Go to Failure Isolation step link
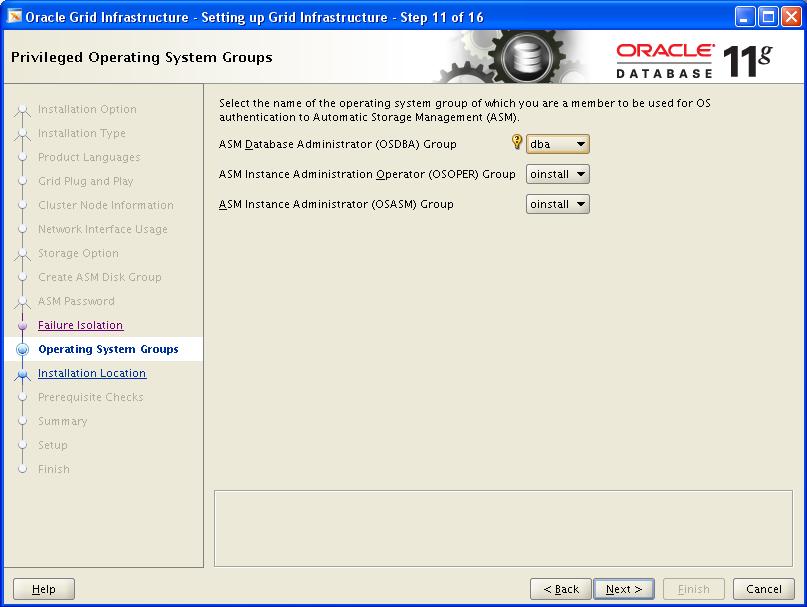807x607 pixels. 80,325
